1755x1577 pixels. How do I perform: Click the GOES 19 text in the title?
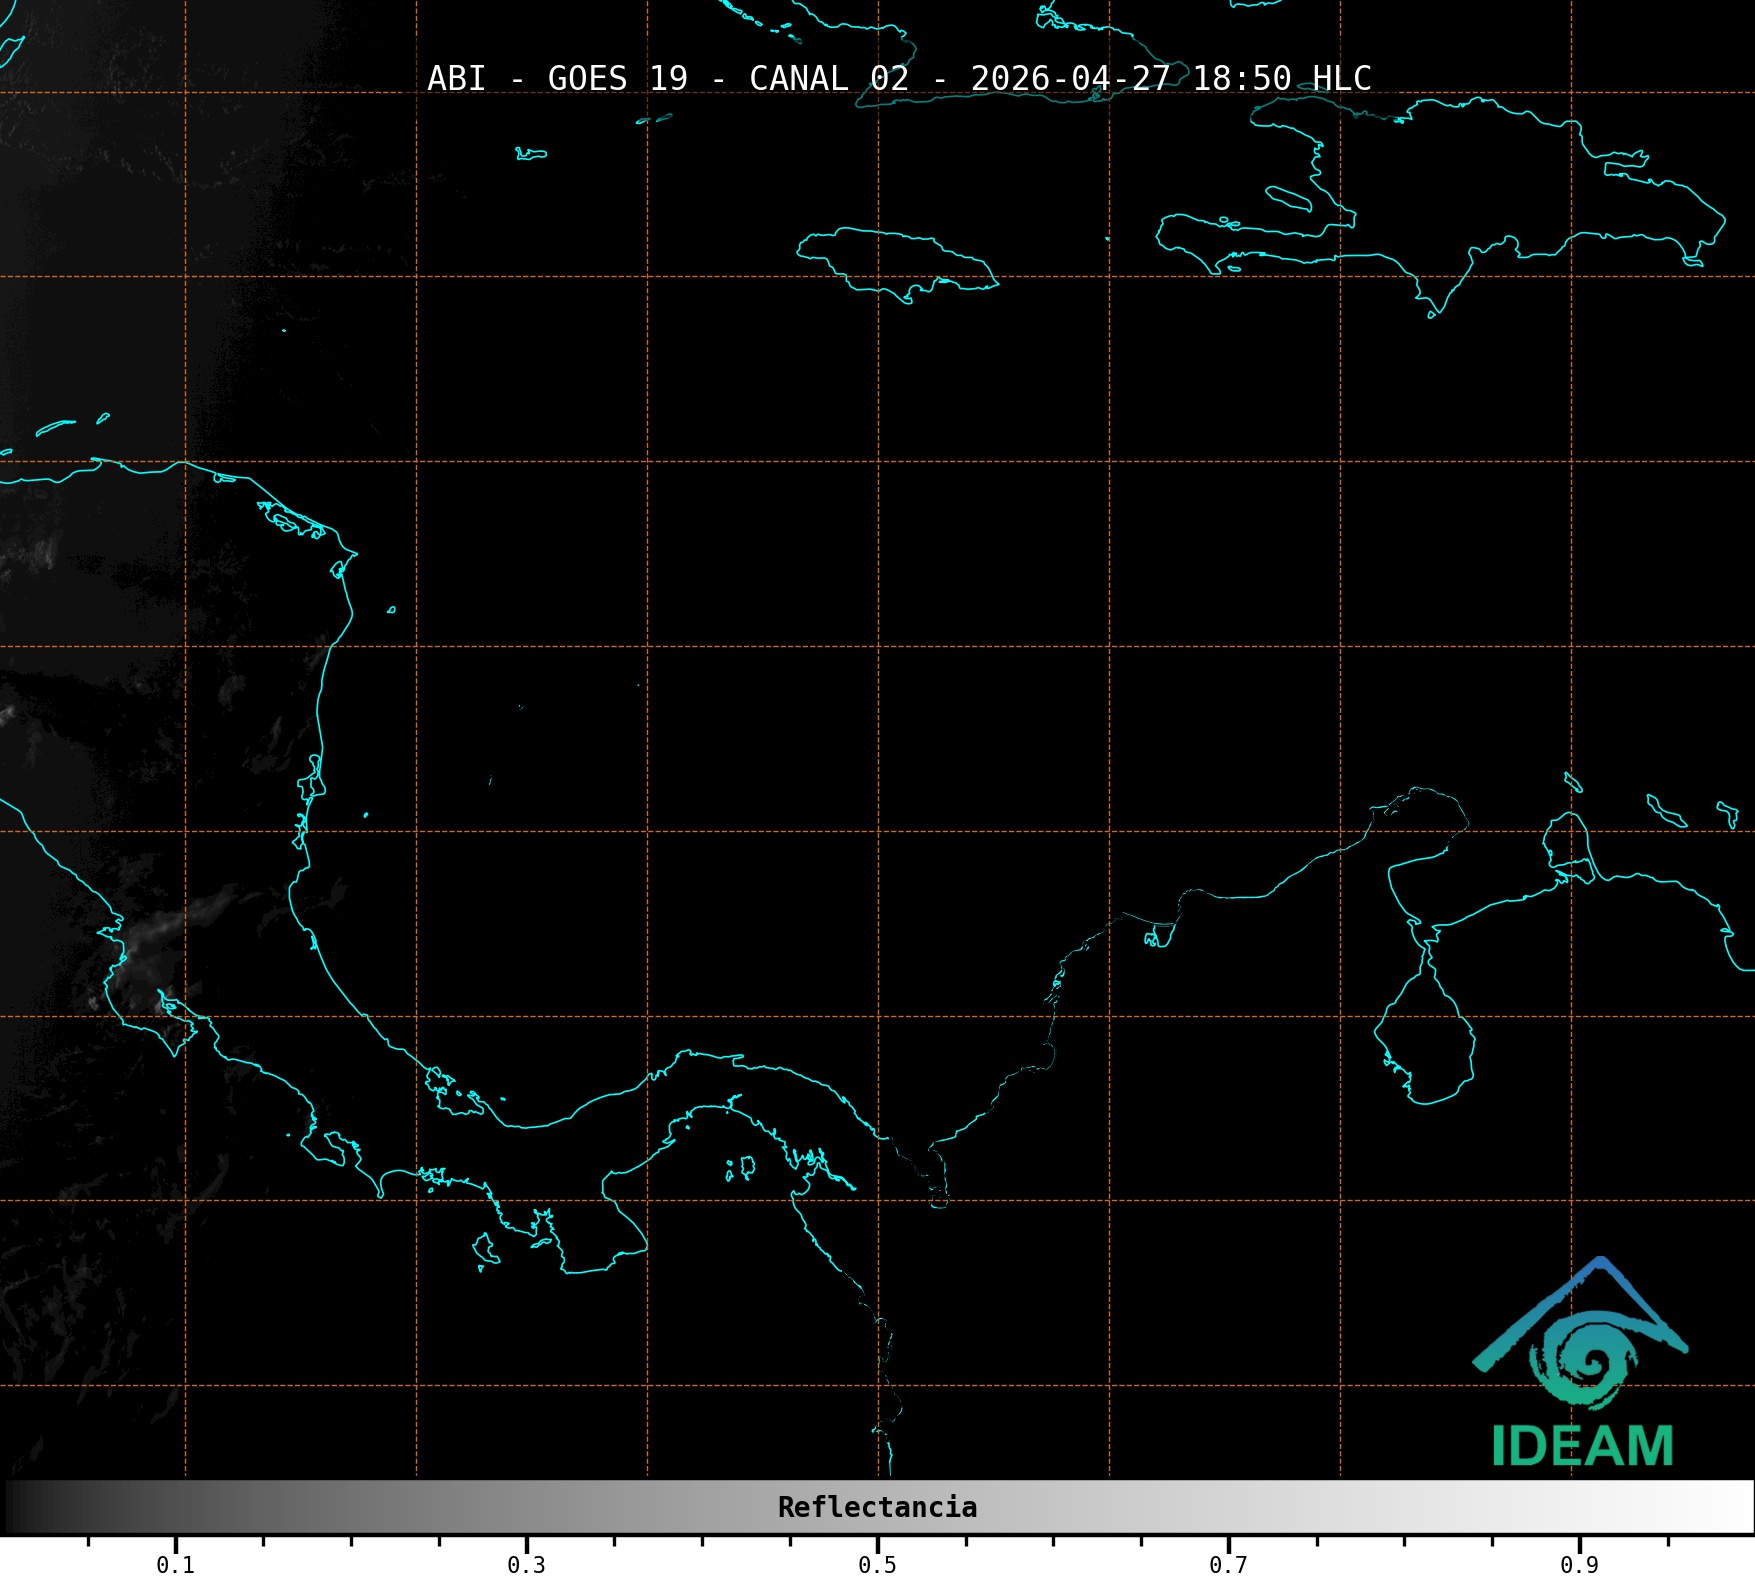point(617,78)
